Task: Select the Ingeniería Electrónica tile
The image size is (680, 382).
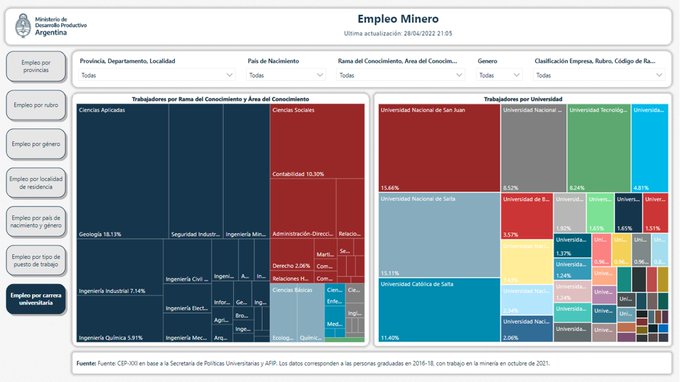Action: 187,298
